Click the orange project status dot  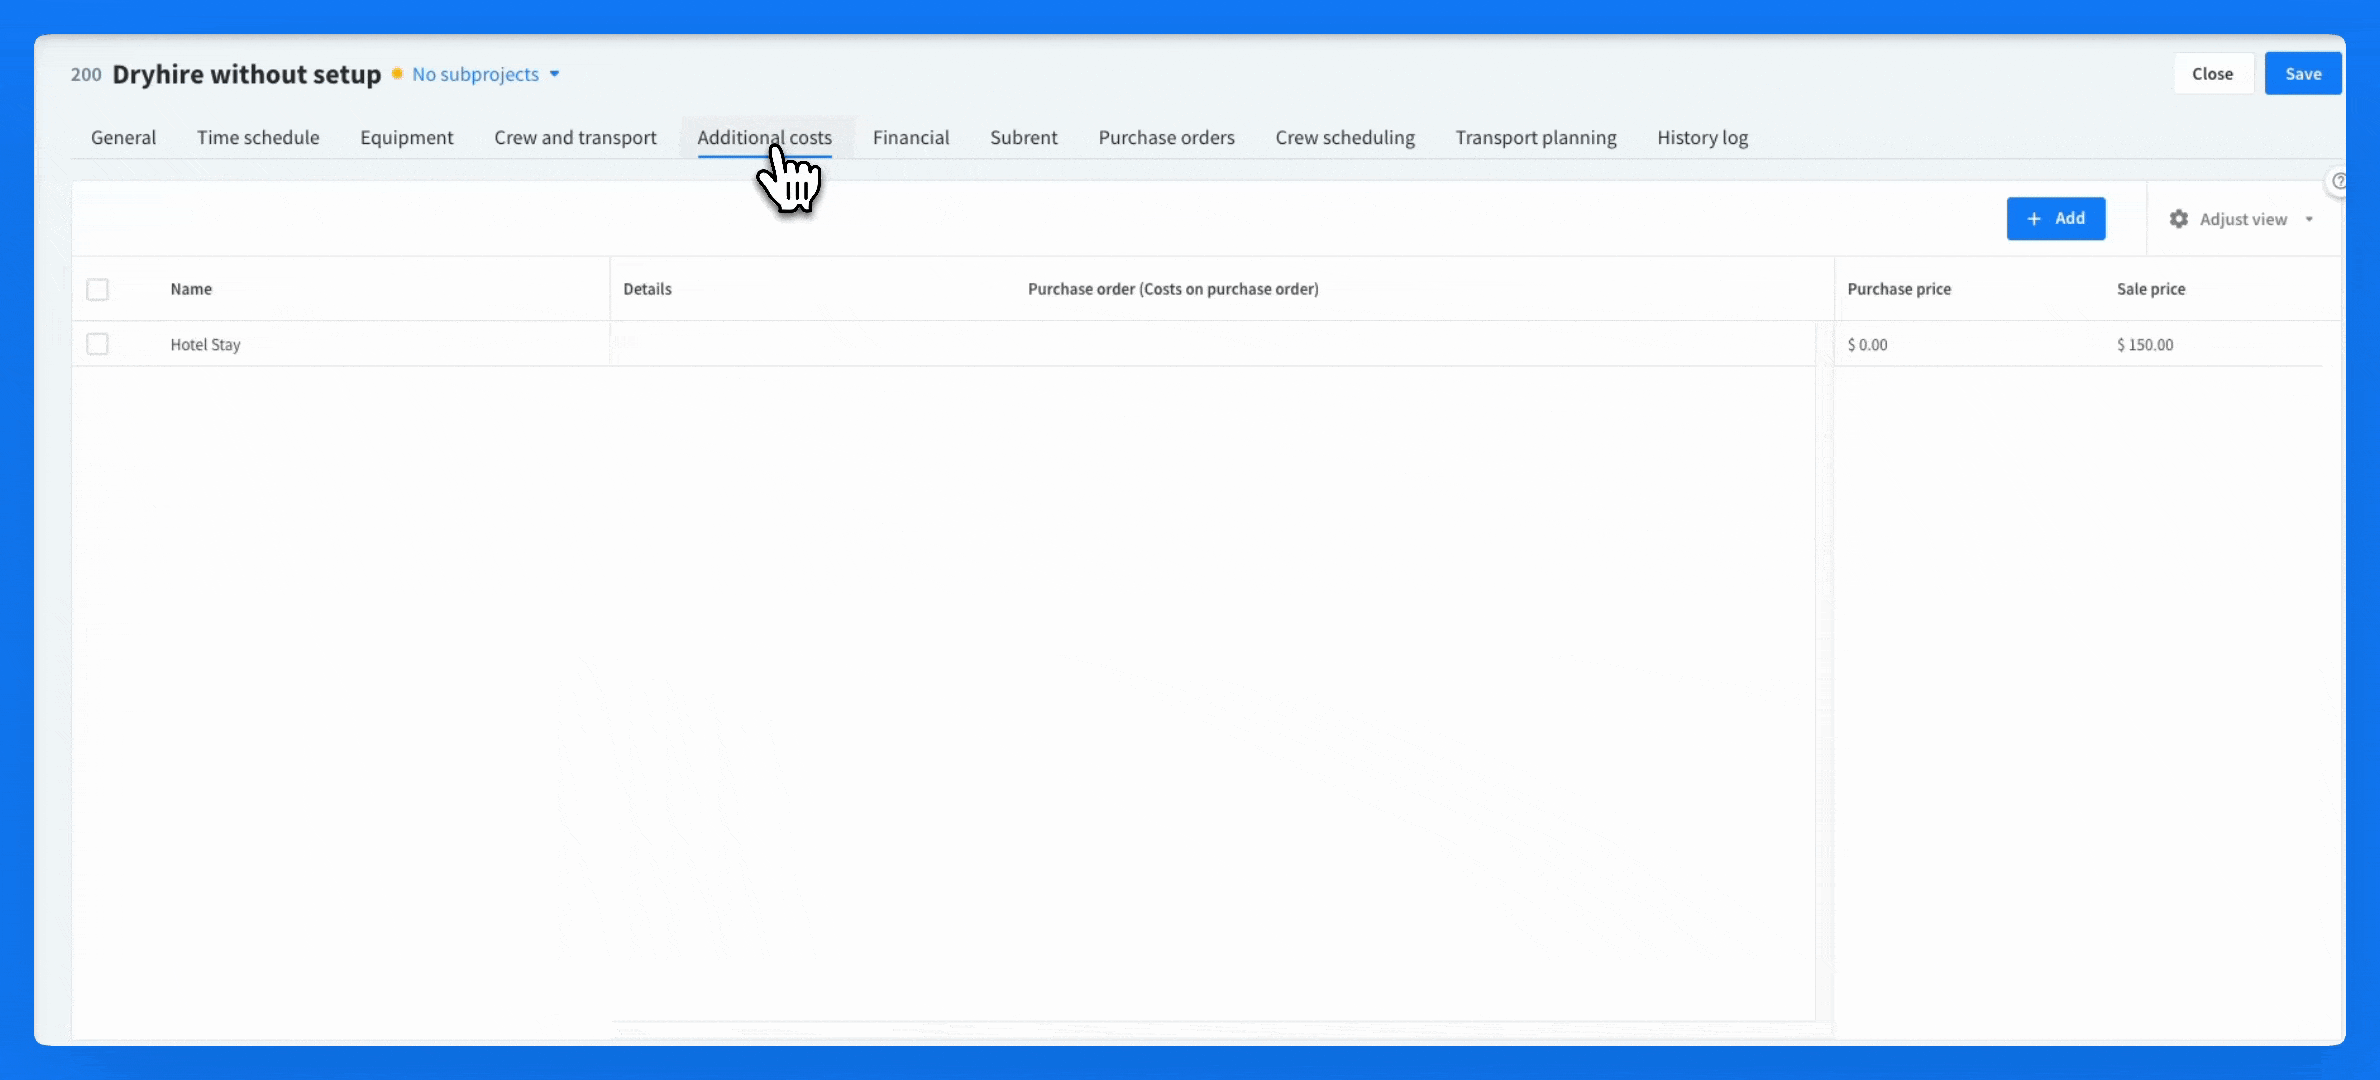pos(397,74)
